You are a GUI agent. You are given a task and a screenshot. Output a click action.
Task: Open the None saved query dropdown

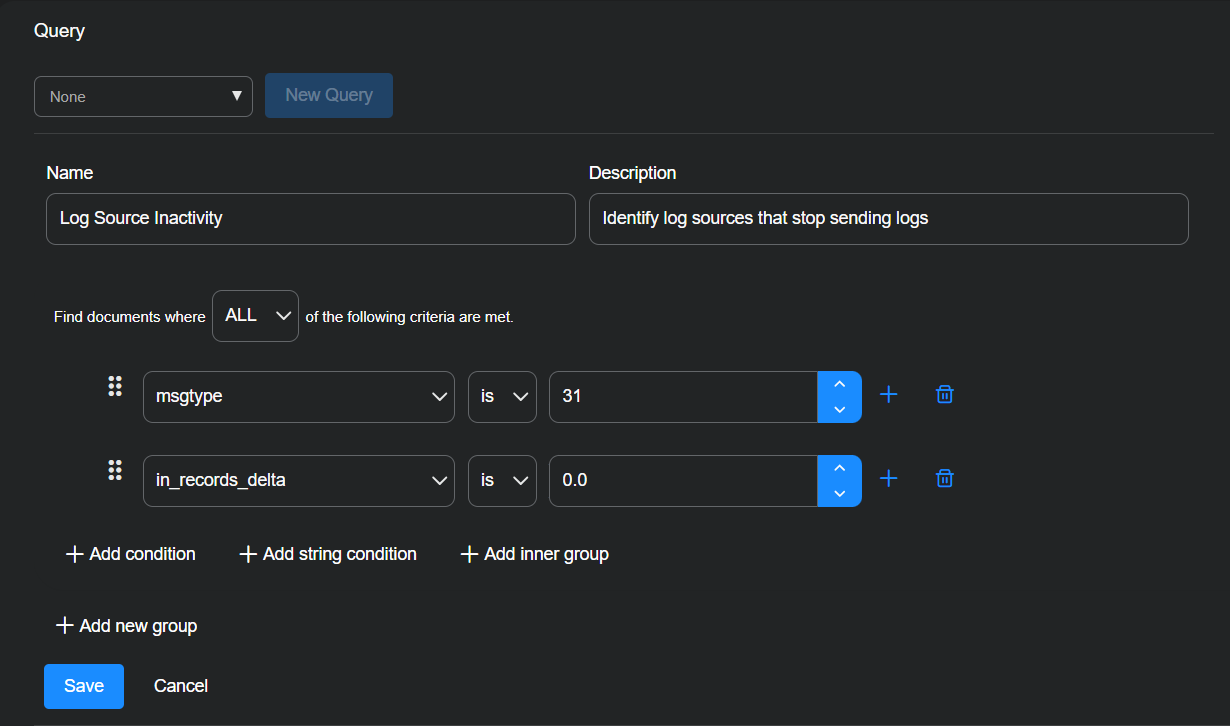[143, 96]
